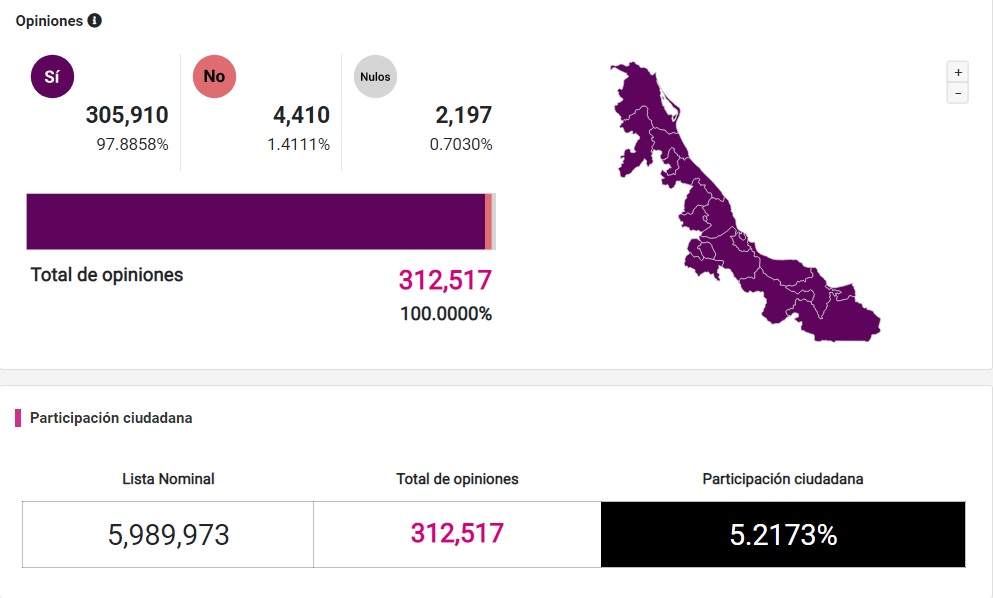Click the Lista Nominal value 5,989,973

[x=168, y=535]
